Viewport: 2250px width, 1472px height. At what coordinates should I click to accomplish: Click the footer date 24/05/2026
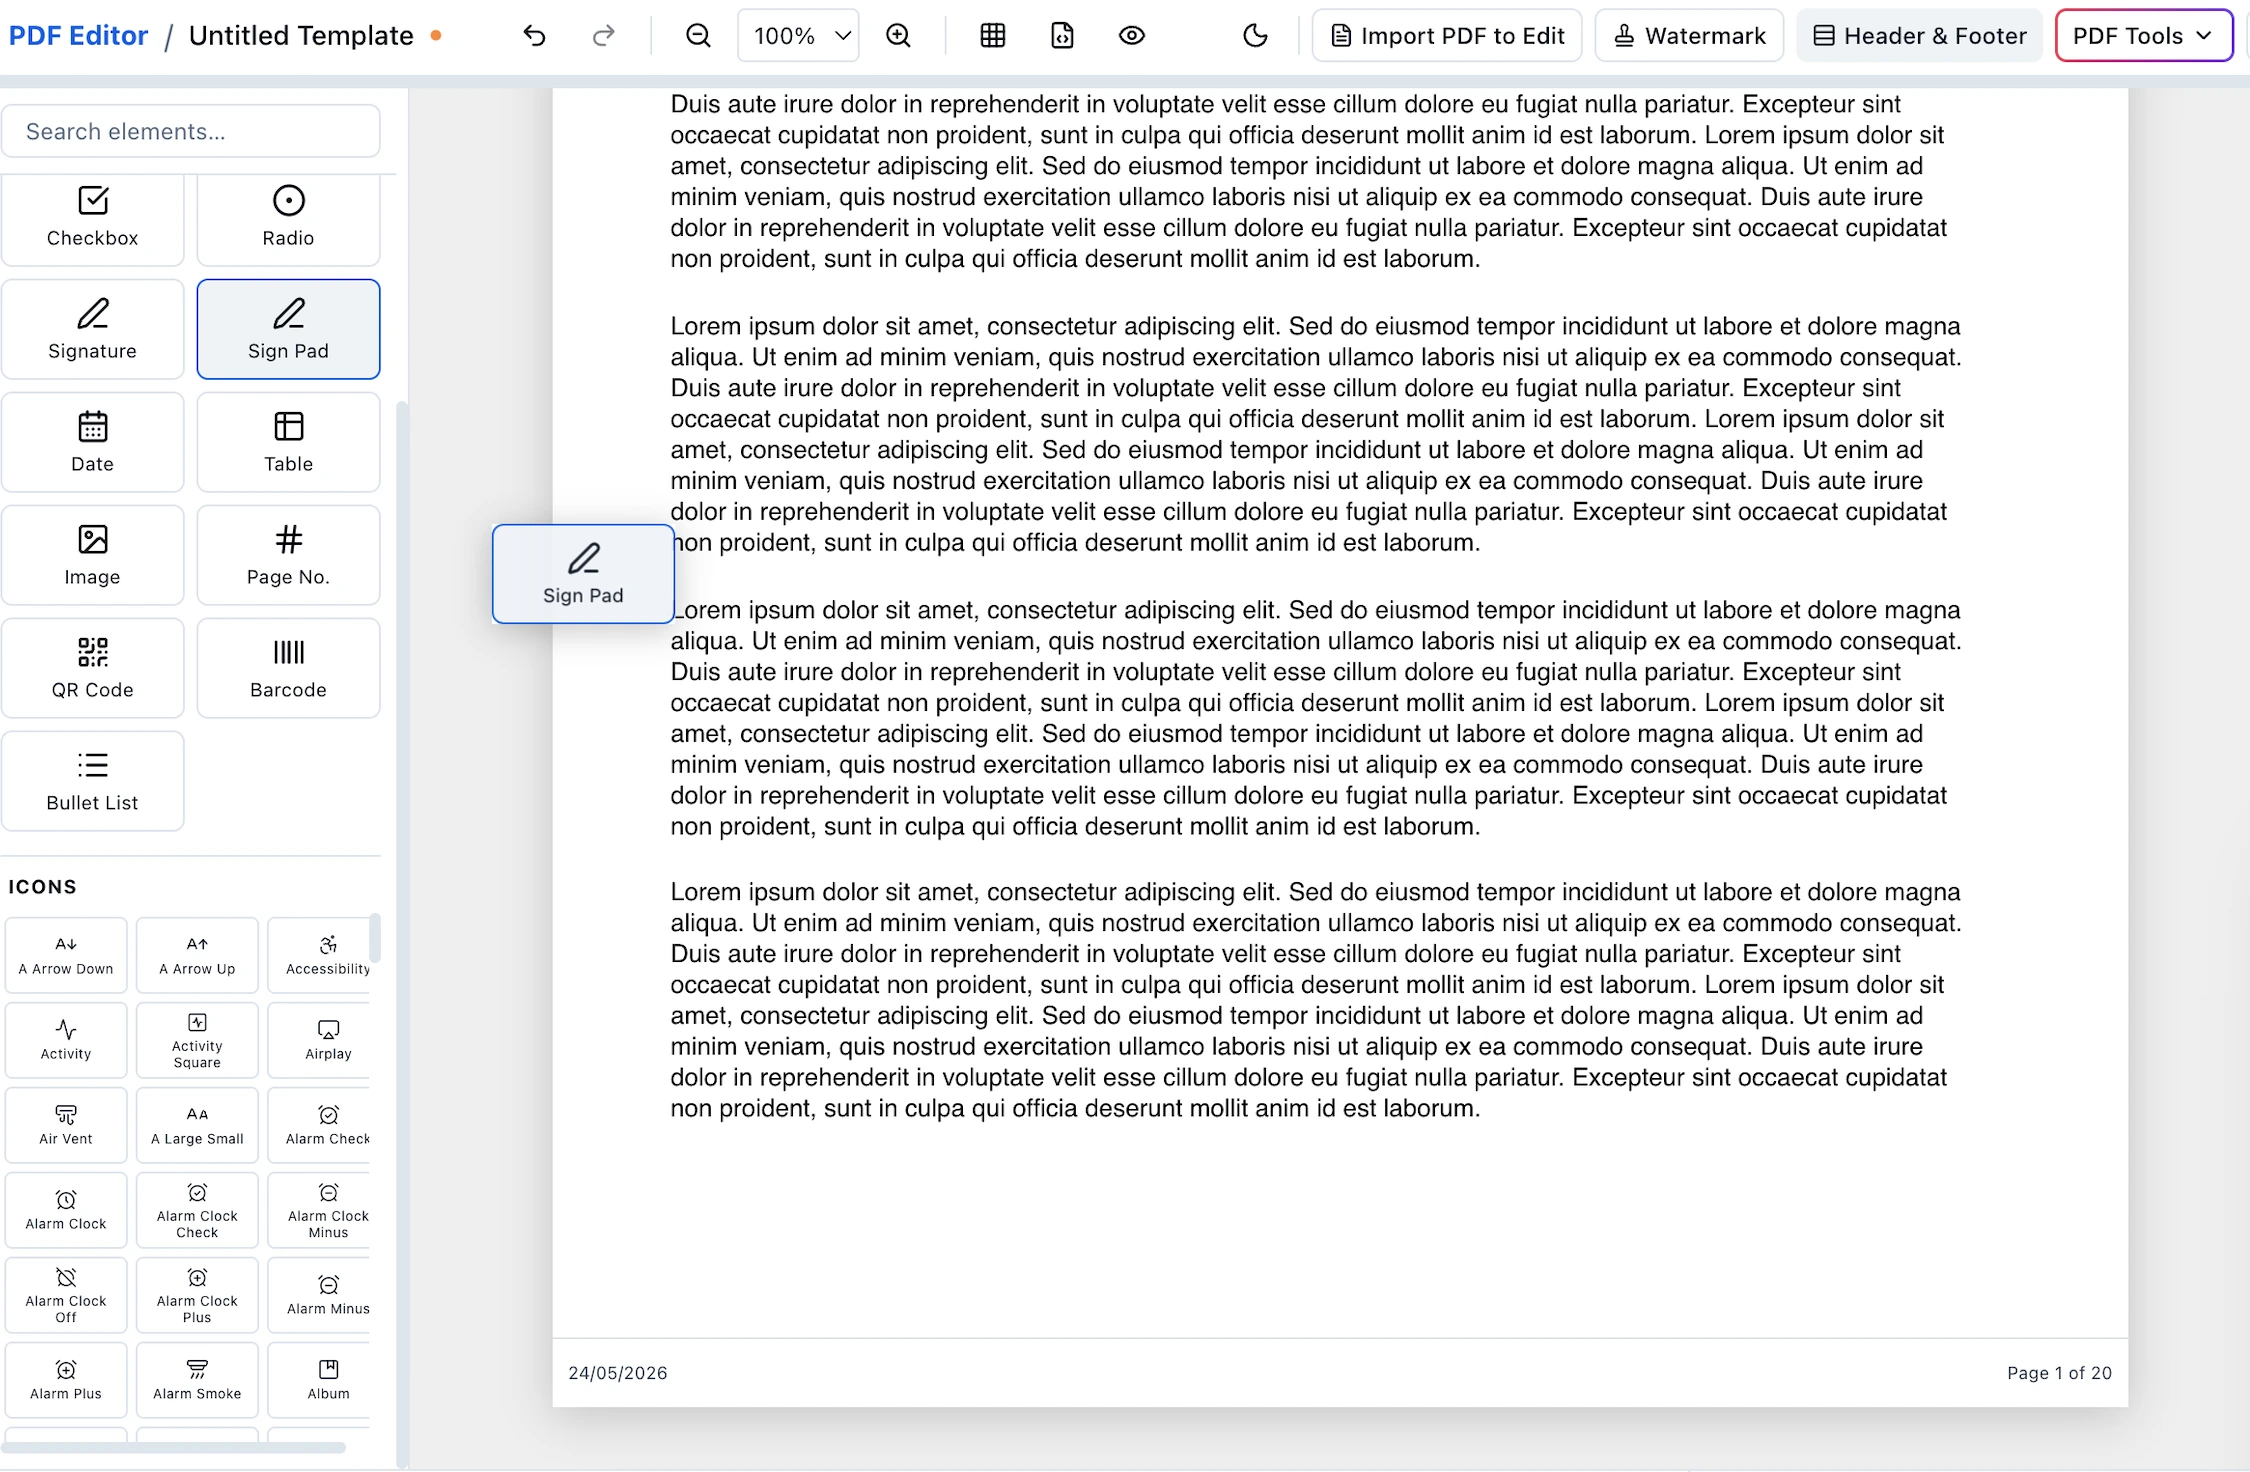(618, 1373)
